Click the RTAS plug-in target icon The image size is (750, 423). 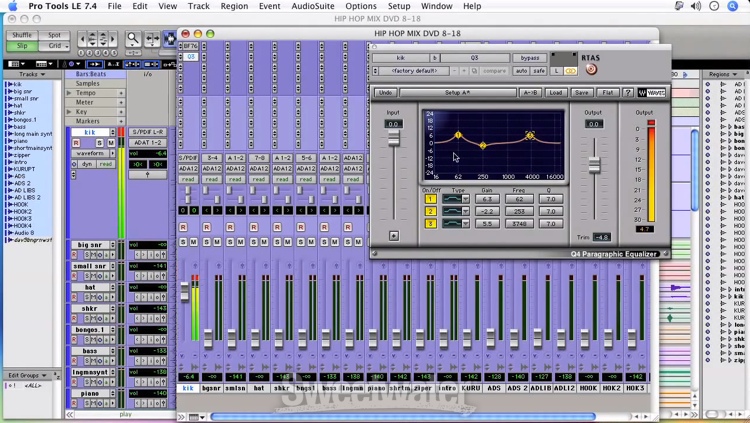[x=591, y=69]
